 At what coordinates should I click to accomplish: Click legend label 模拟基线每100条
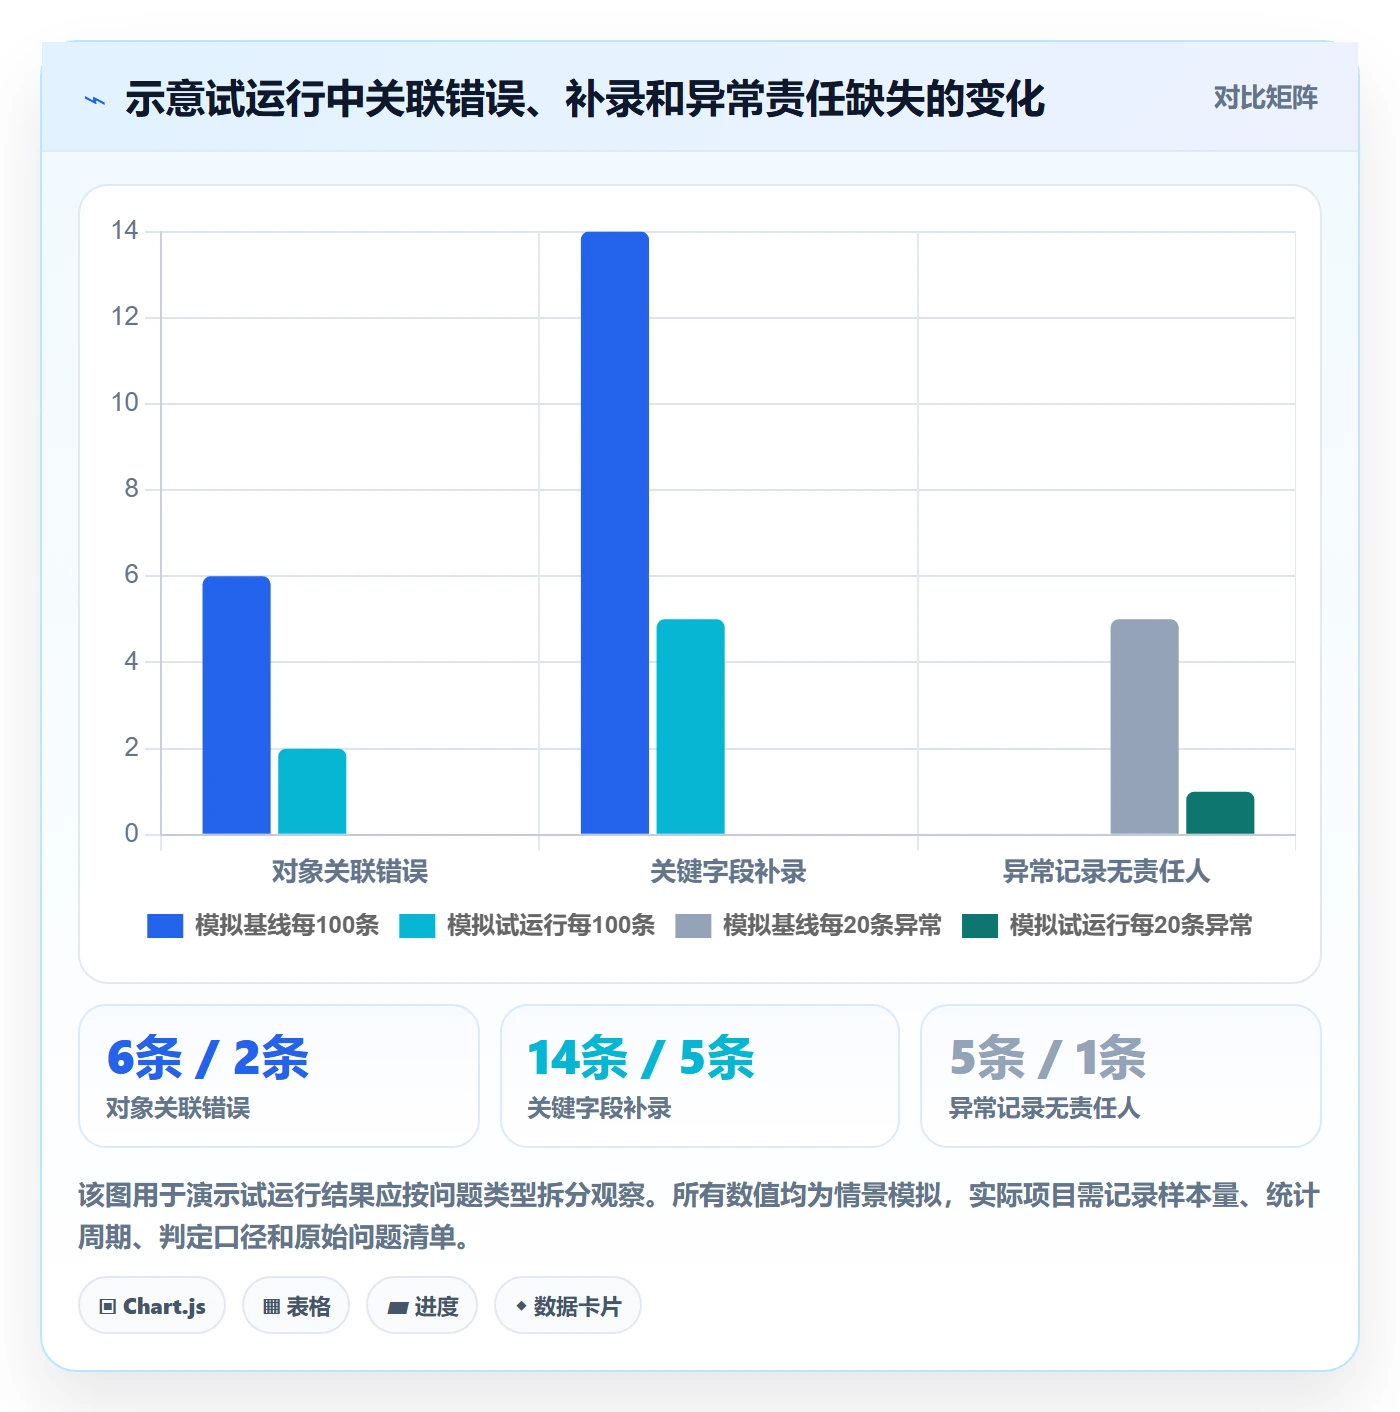point(287,926)
